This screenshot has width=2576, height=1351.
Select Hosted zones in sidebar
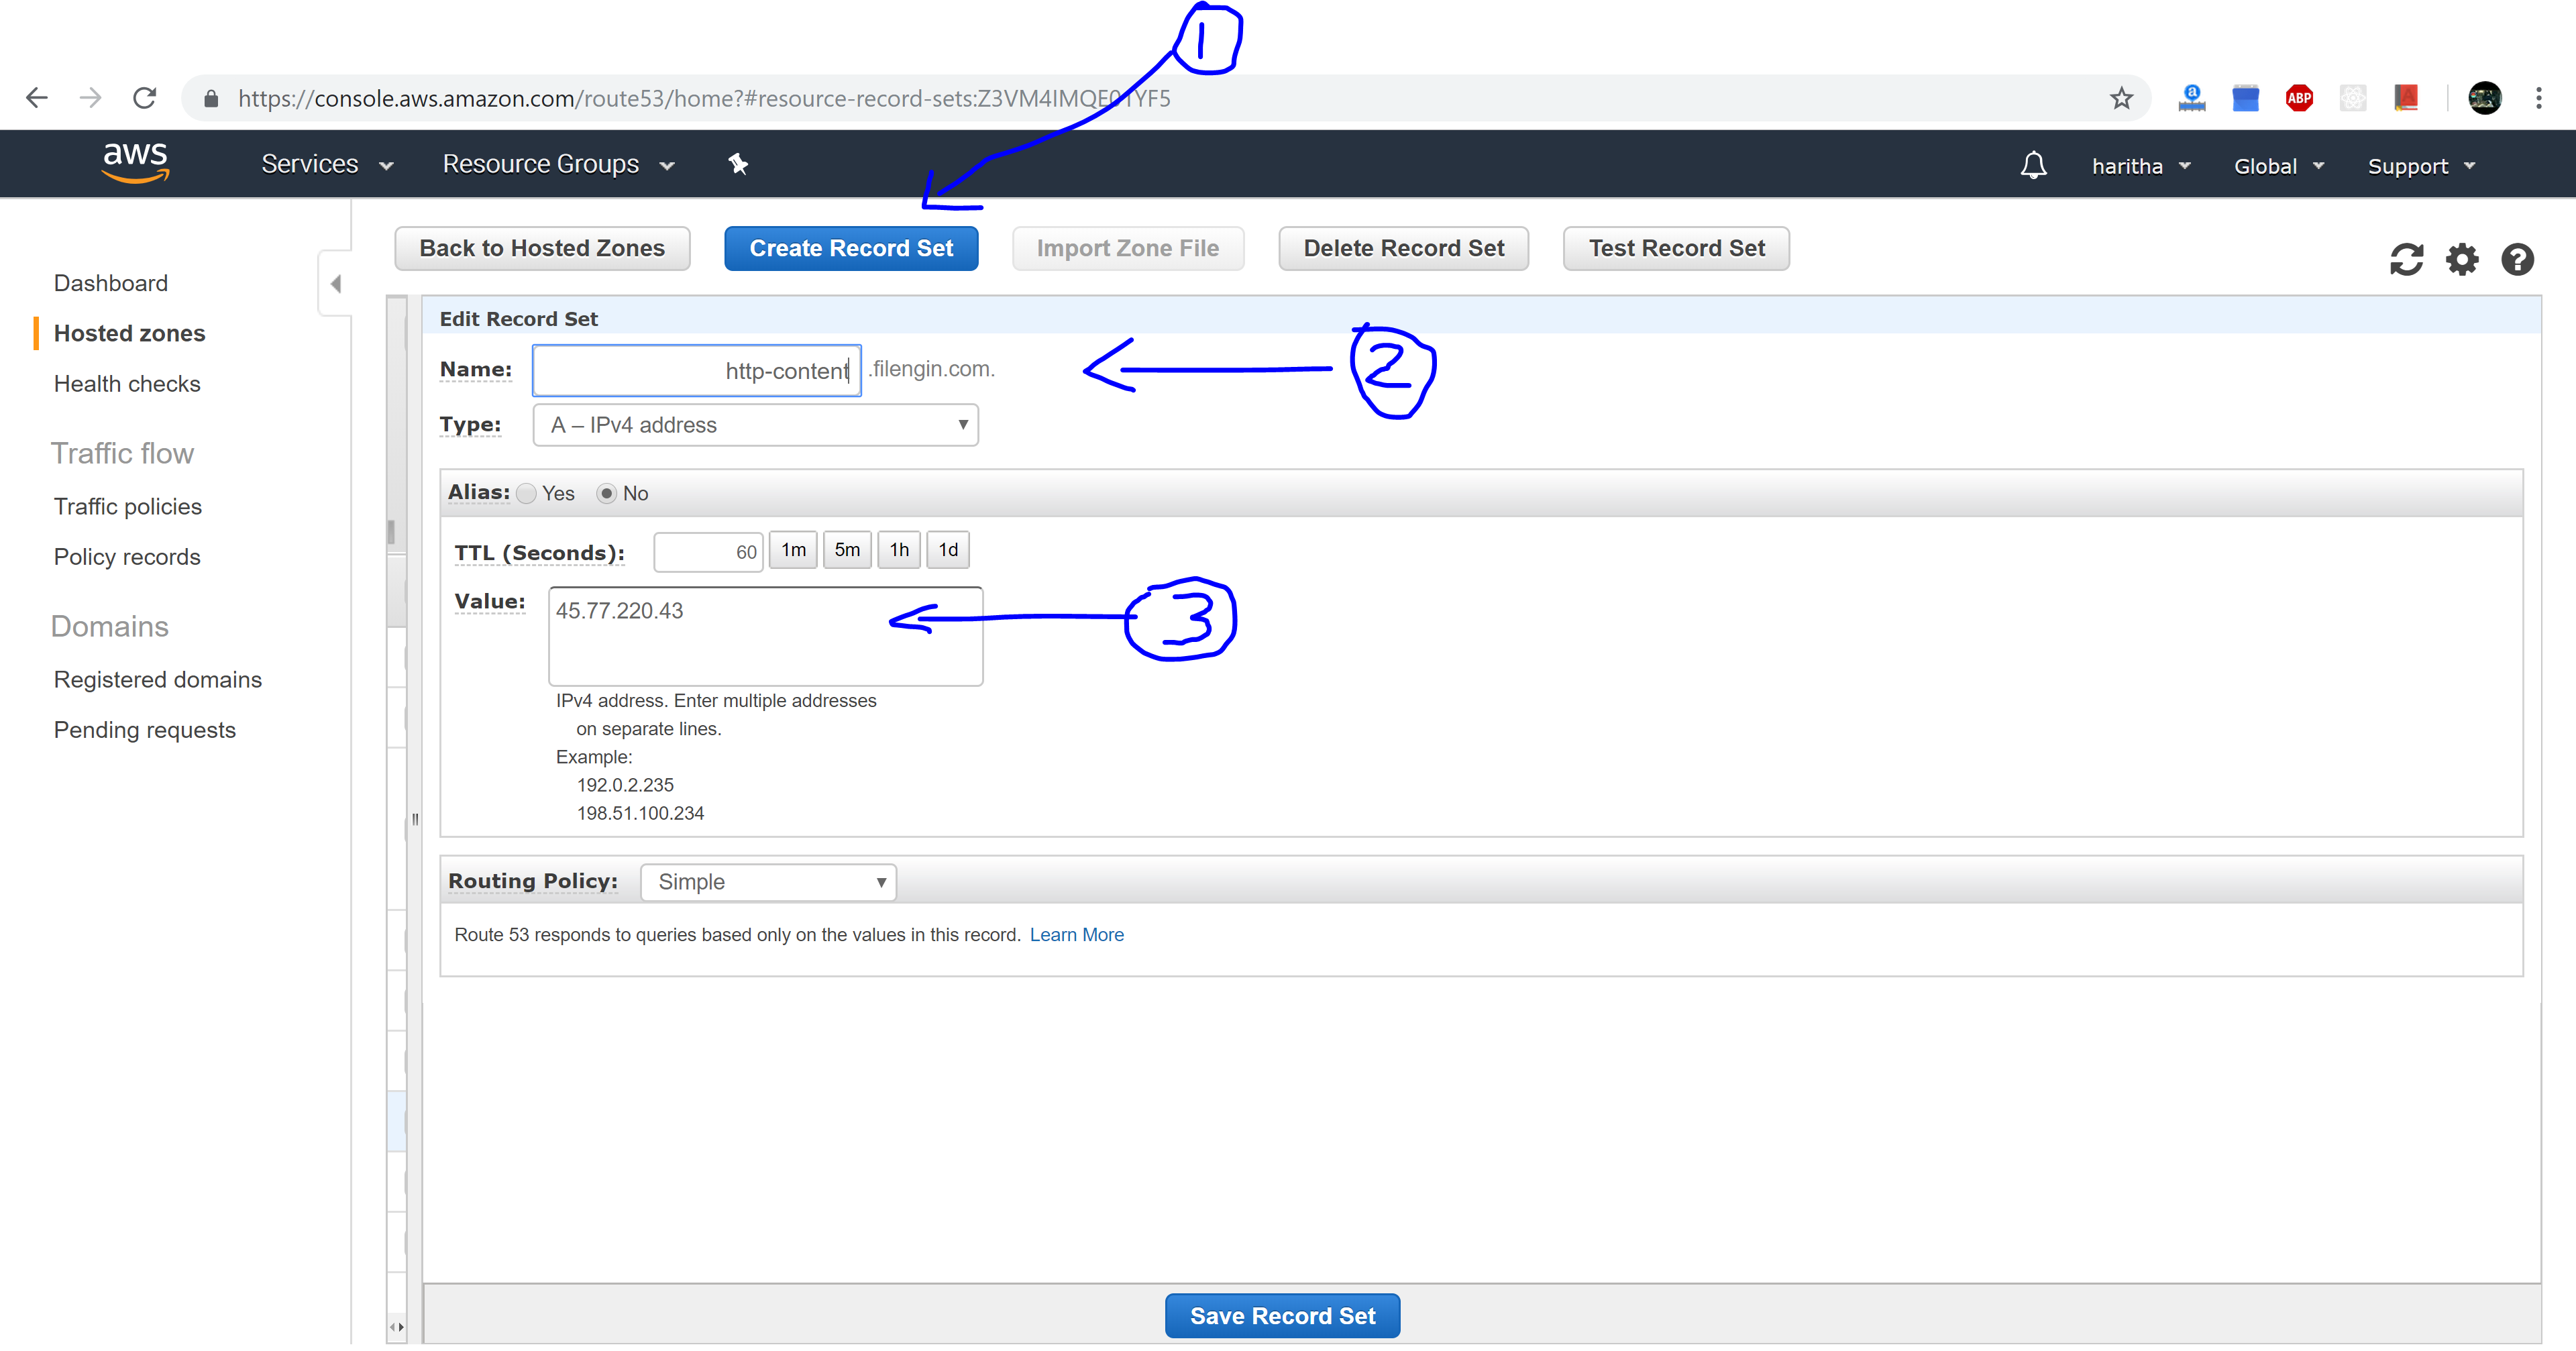[x=129, y=333]
